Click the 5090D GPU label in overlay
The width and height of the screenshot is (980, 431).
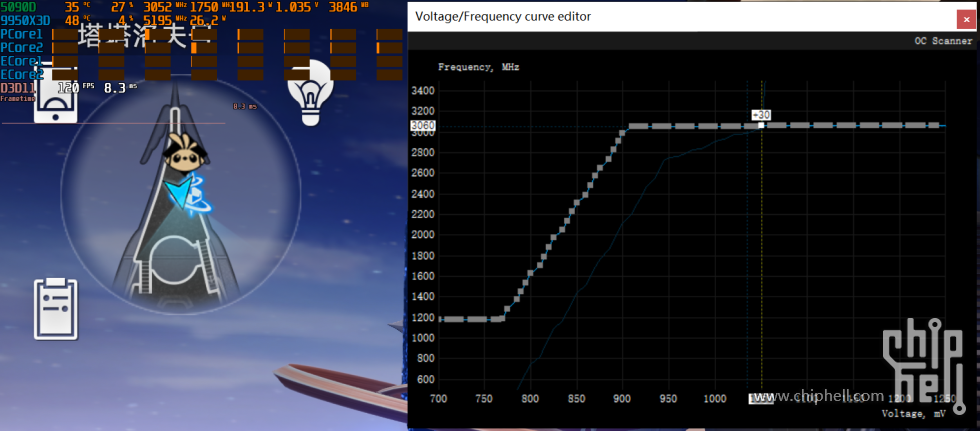click(18, 7)
